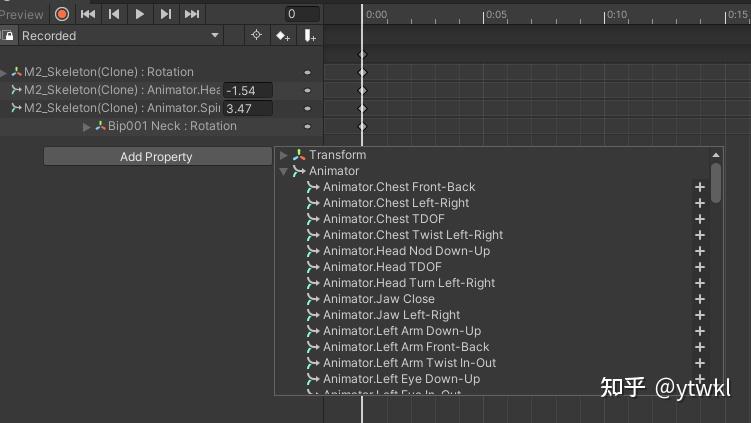Jump to last keyframe of clip
The image size is (751, 423).
pos(192,14)
